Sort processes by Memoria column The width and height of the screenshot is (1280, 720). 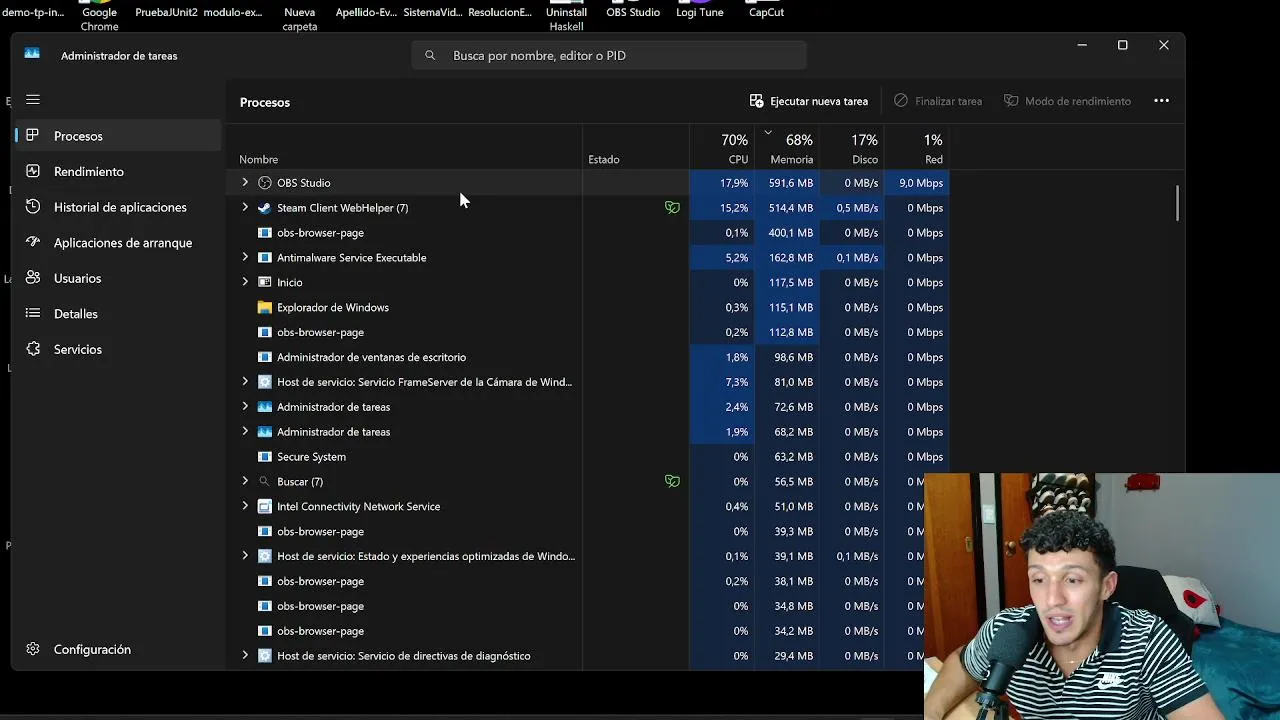787,147
